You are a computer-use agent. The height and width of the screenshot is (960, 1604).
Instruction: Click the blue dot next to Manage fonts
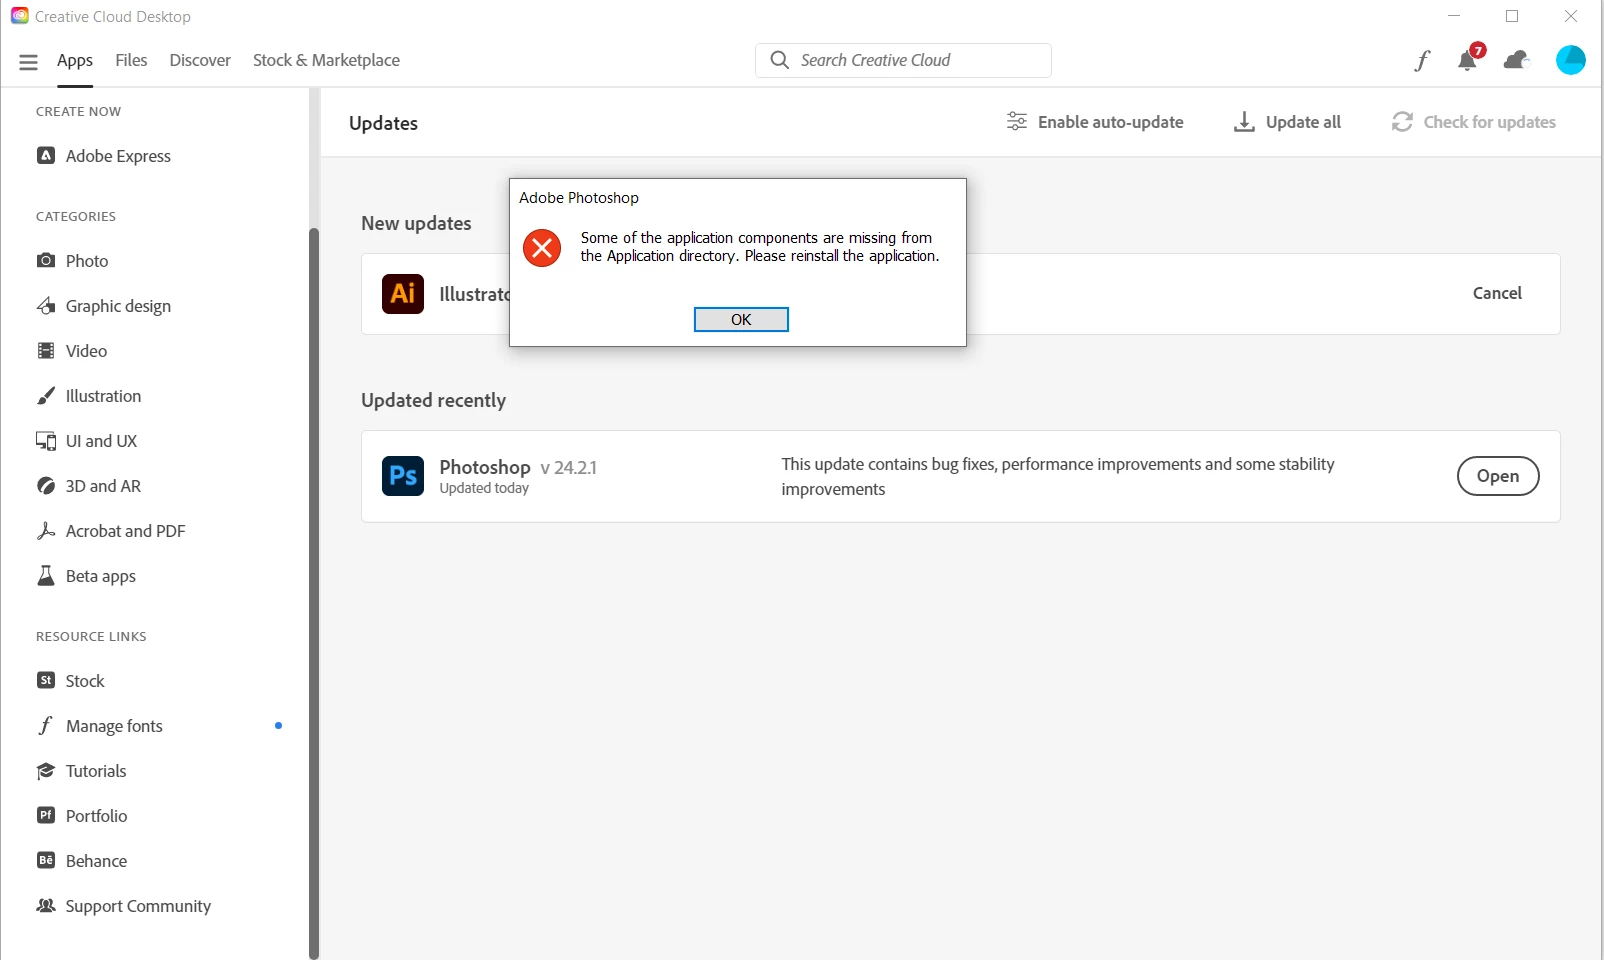pyautogui.click(x=278, y=725)
